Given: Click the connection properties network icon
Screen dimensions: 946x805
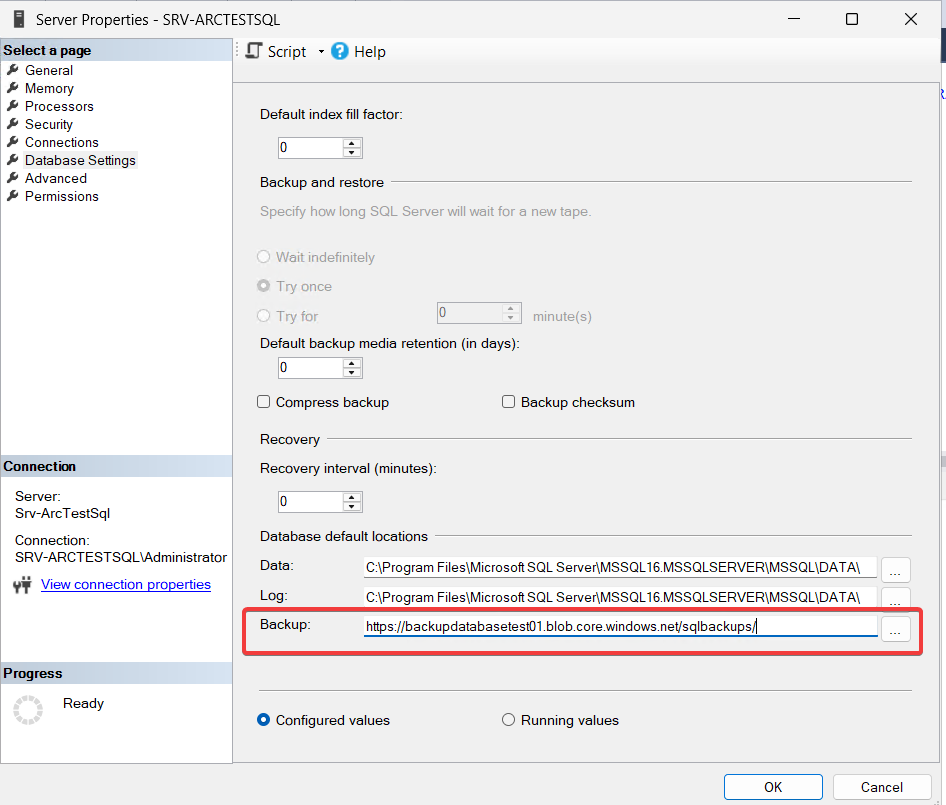Looking at the screenshot, I should 22,585.
